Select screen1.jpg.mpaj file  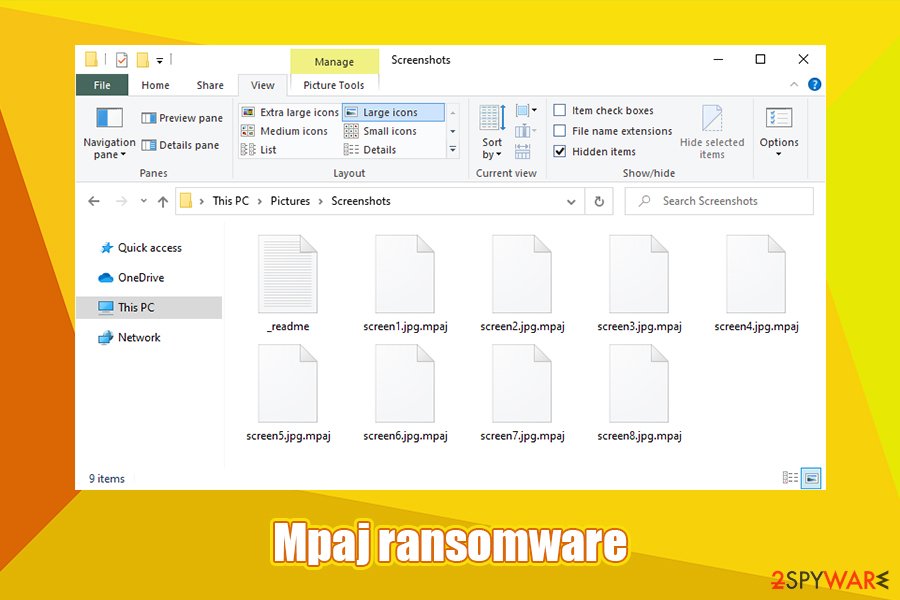click(405, 284)
